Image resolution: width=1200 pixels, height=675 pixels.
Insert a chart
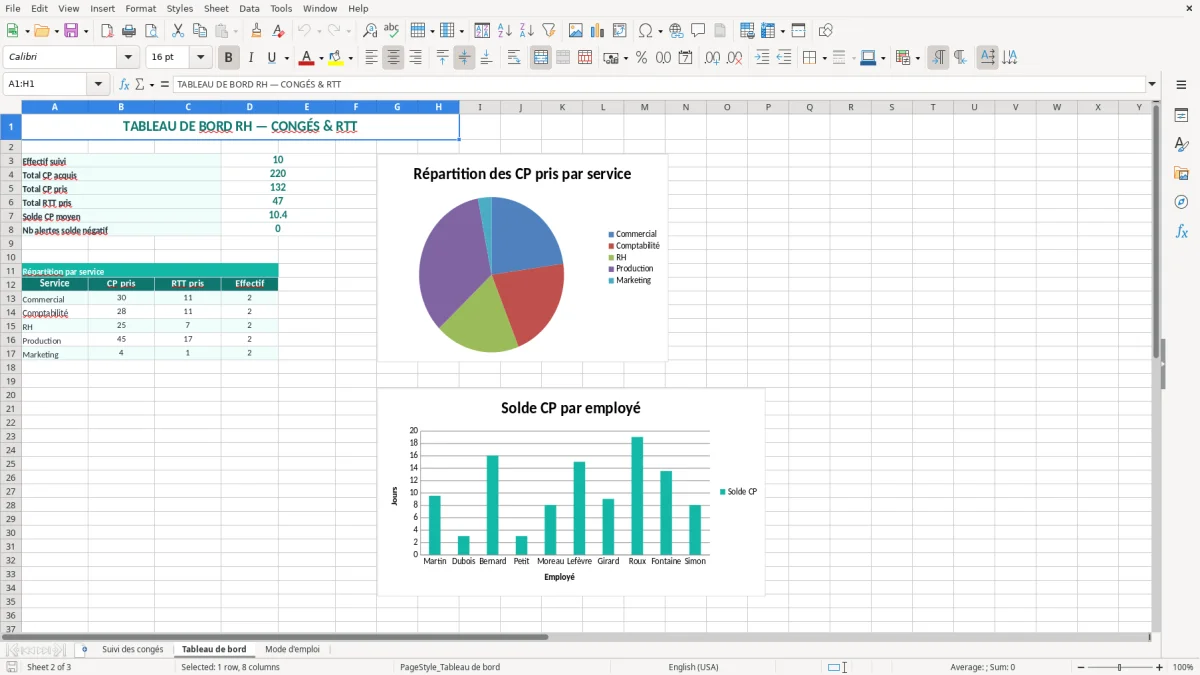point(598,31)
